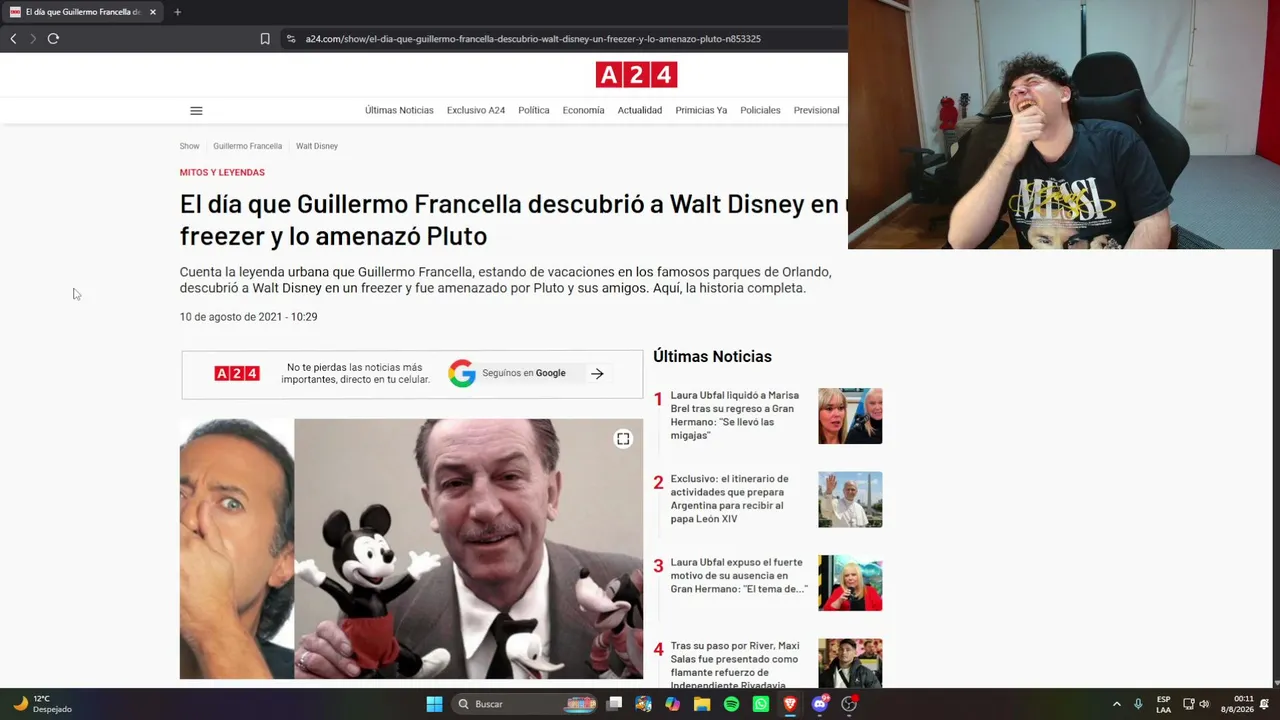Open File Explorer from the taskbar

702,704
